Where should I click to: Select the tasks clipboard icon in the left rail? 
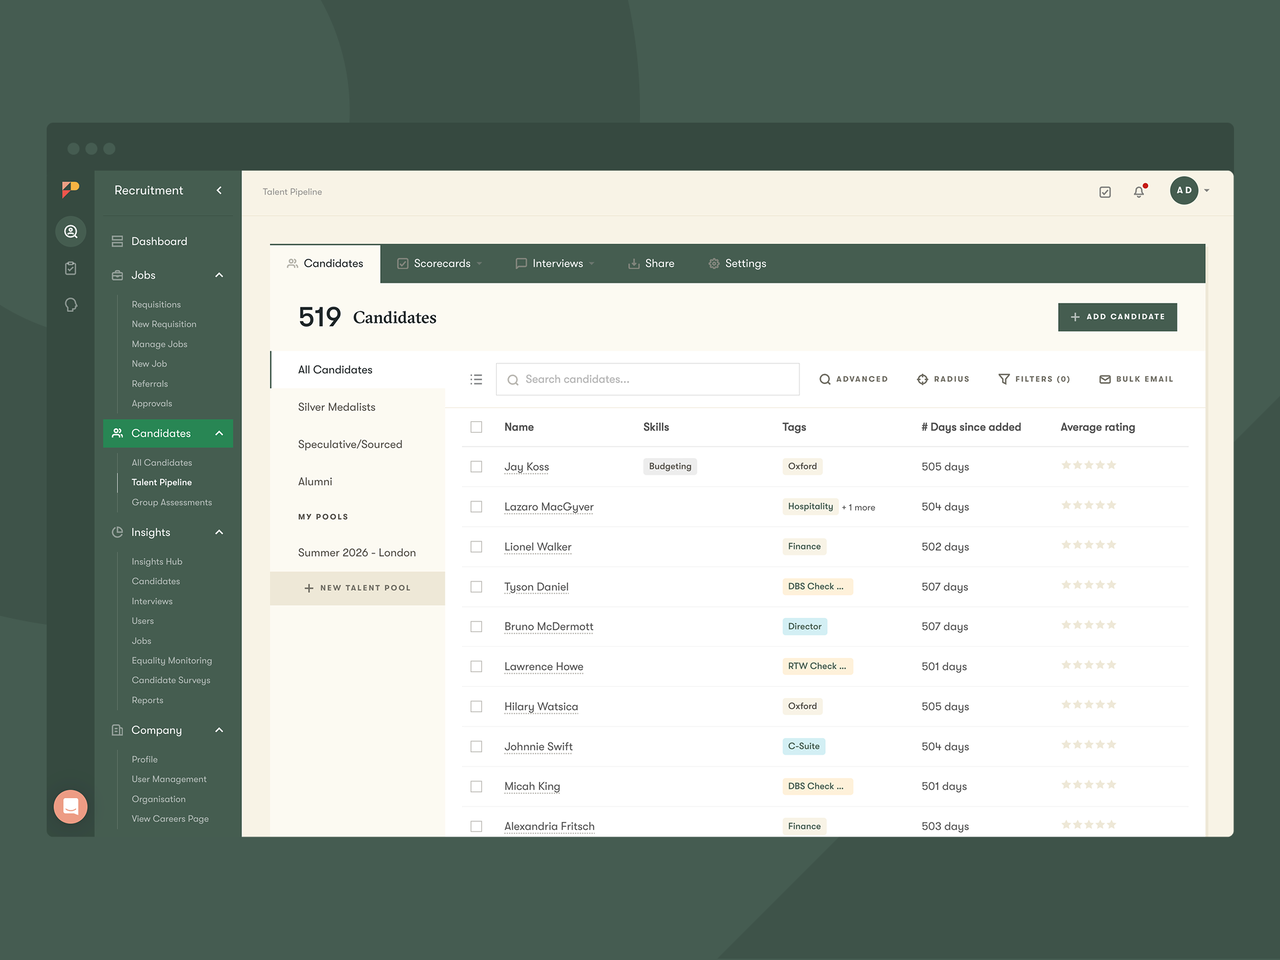click(70, 267)
